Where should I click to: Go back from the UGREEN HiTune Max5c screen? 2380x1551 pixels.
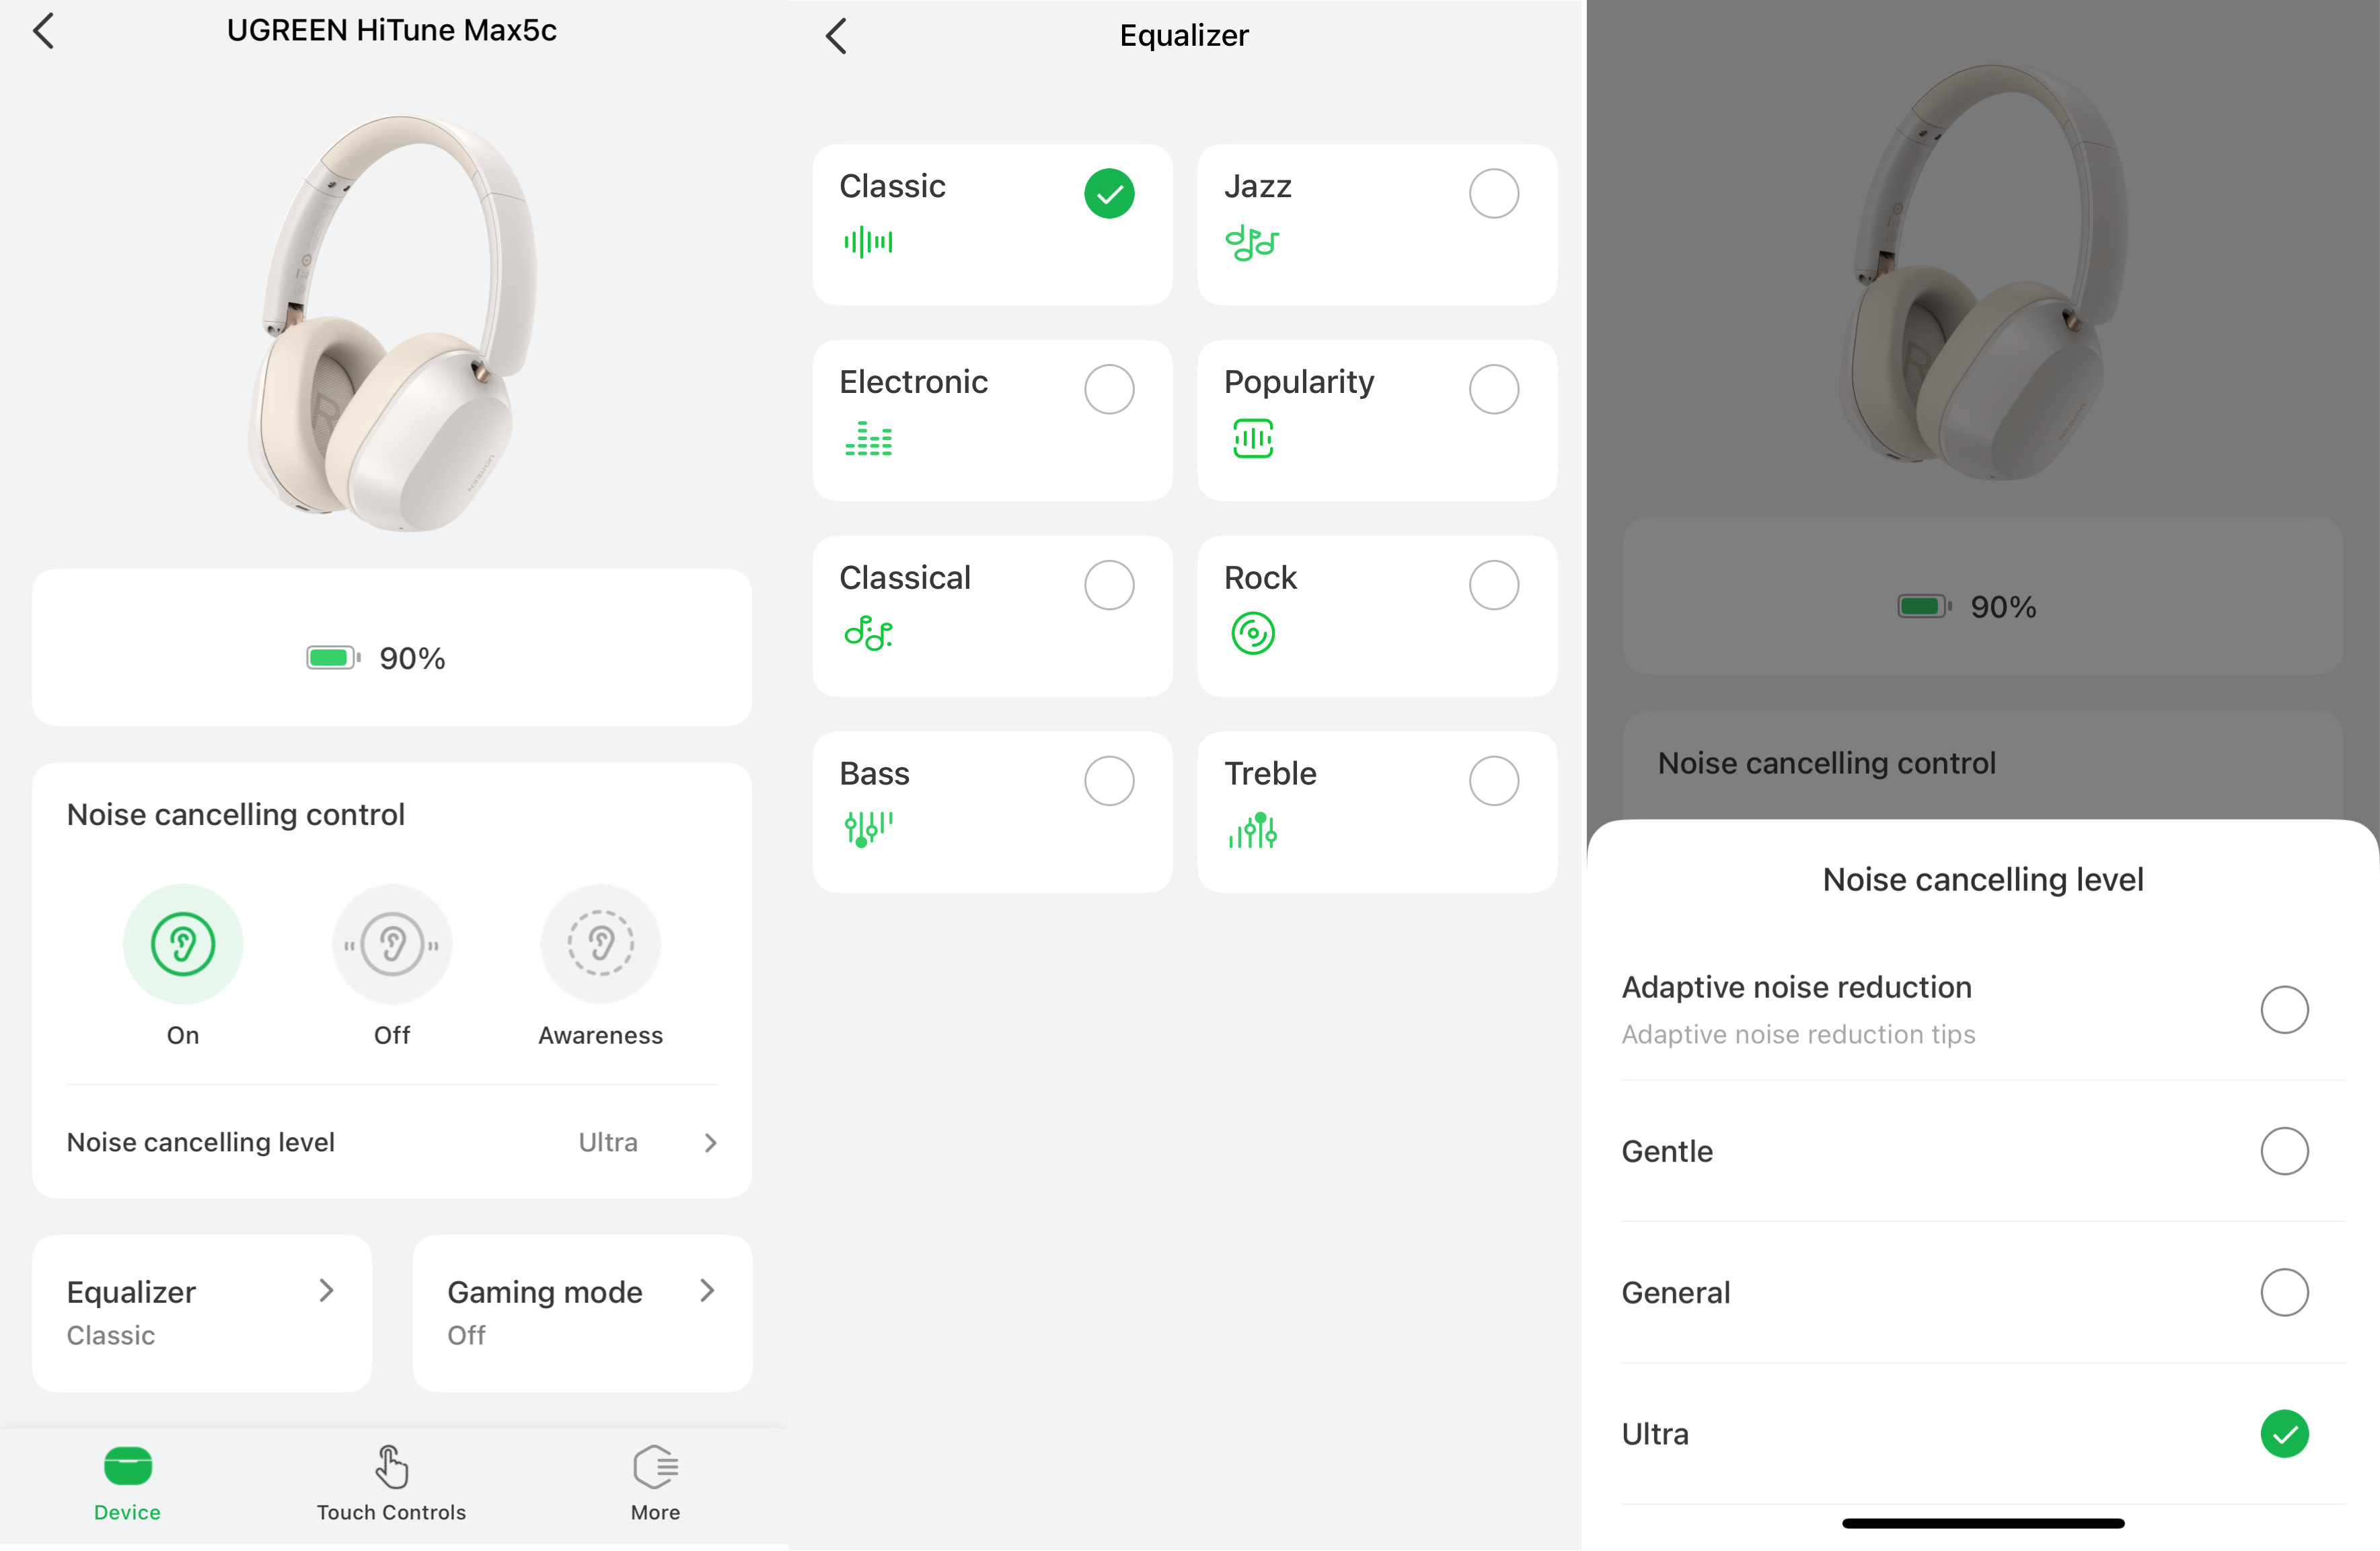coord(44,31)
